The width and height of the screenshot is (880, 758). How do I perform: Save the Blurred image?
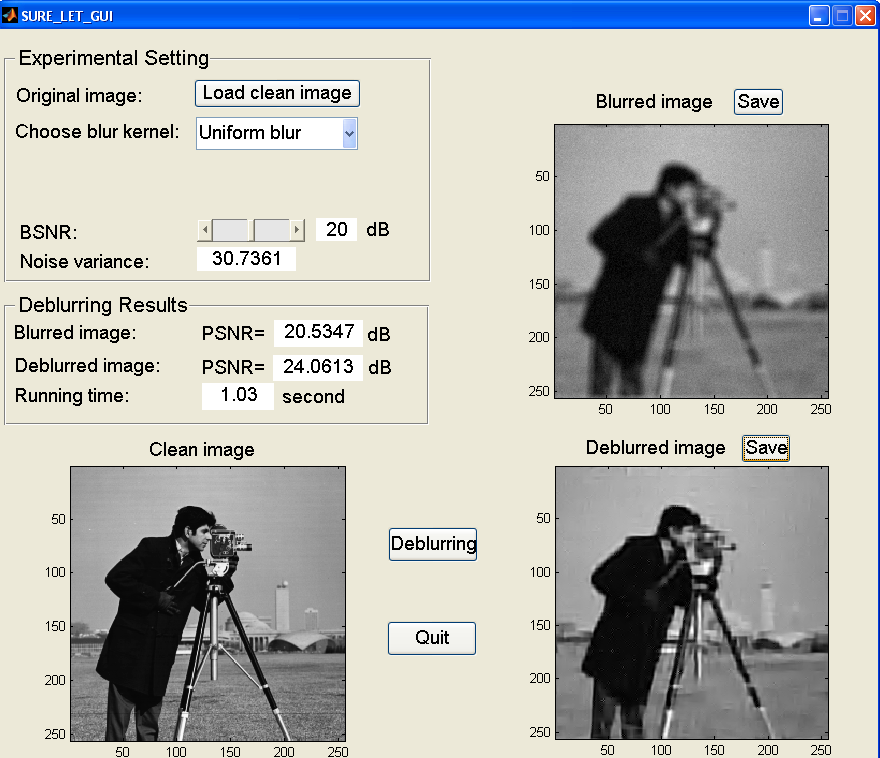[x=758, y=102]
